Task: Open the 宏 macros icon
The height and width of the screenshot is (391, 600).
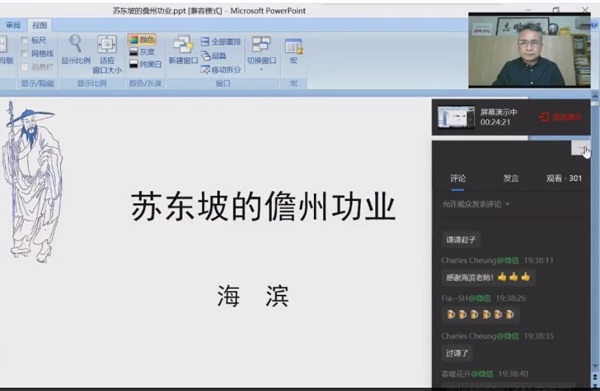Action: tap(293, 46)
